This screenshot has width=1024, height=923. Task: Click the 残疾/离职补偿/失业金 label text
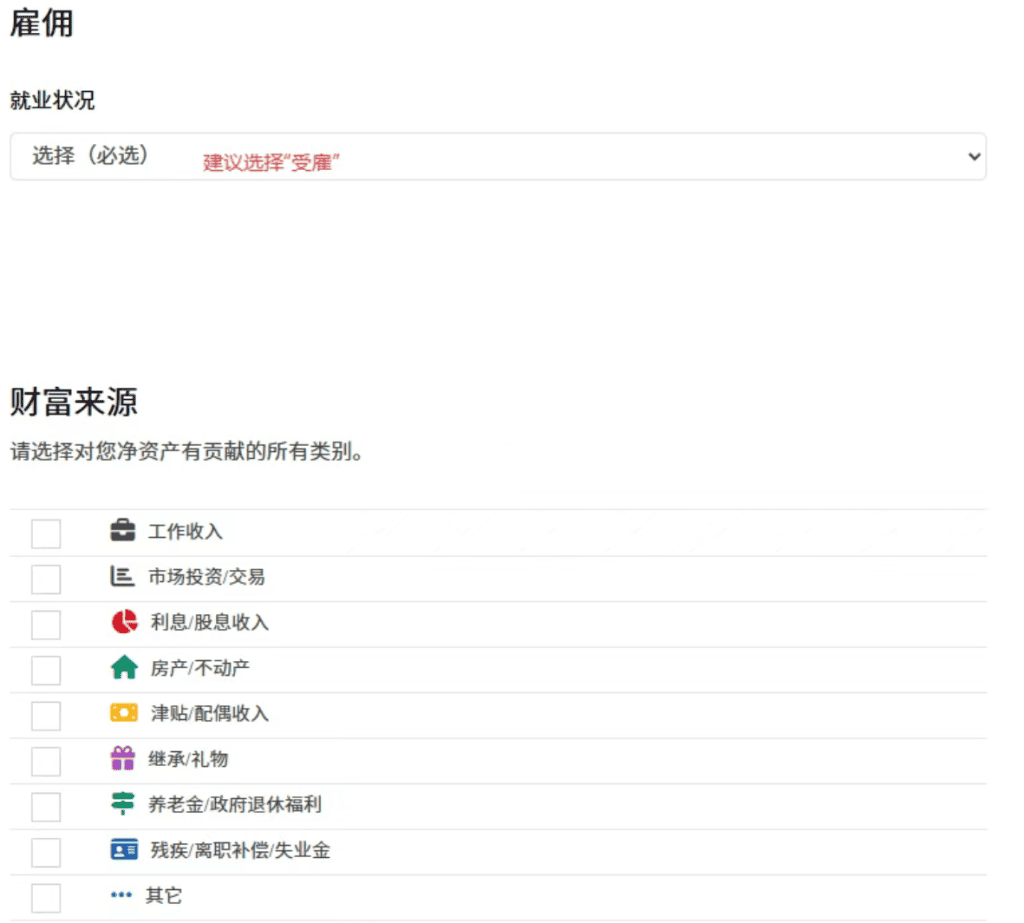(240, 850)
